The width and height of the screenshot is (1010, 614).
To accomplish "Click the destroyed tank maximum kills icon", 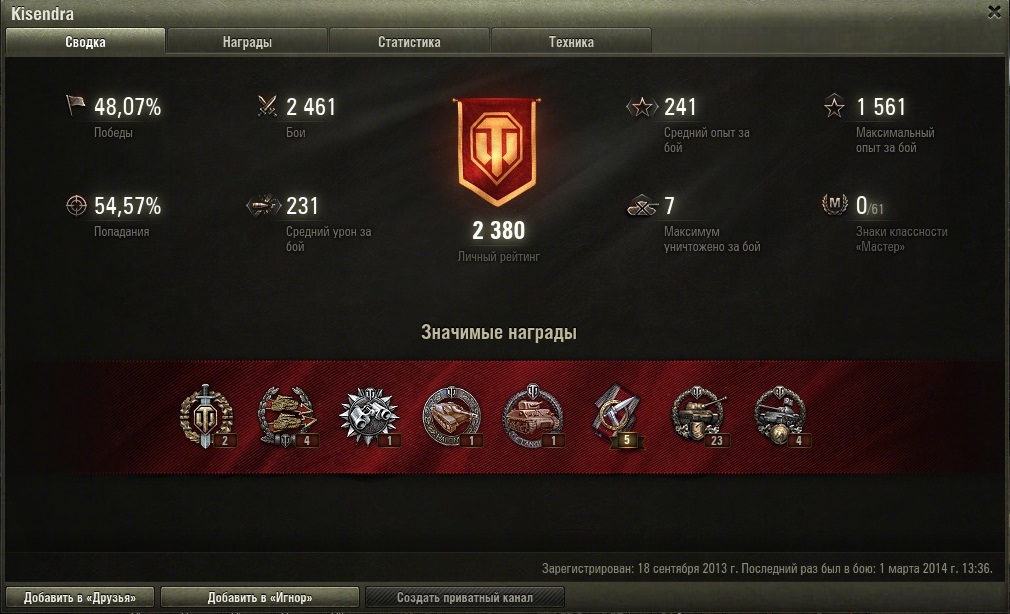I will [642, 206].
